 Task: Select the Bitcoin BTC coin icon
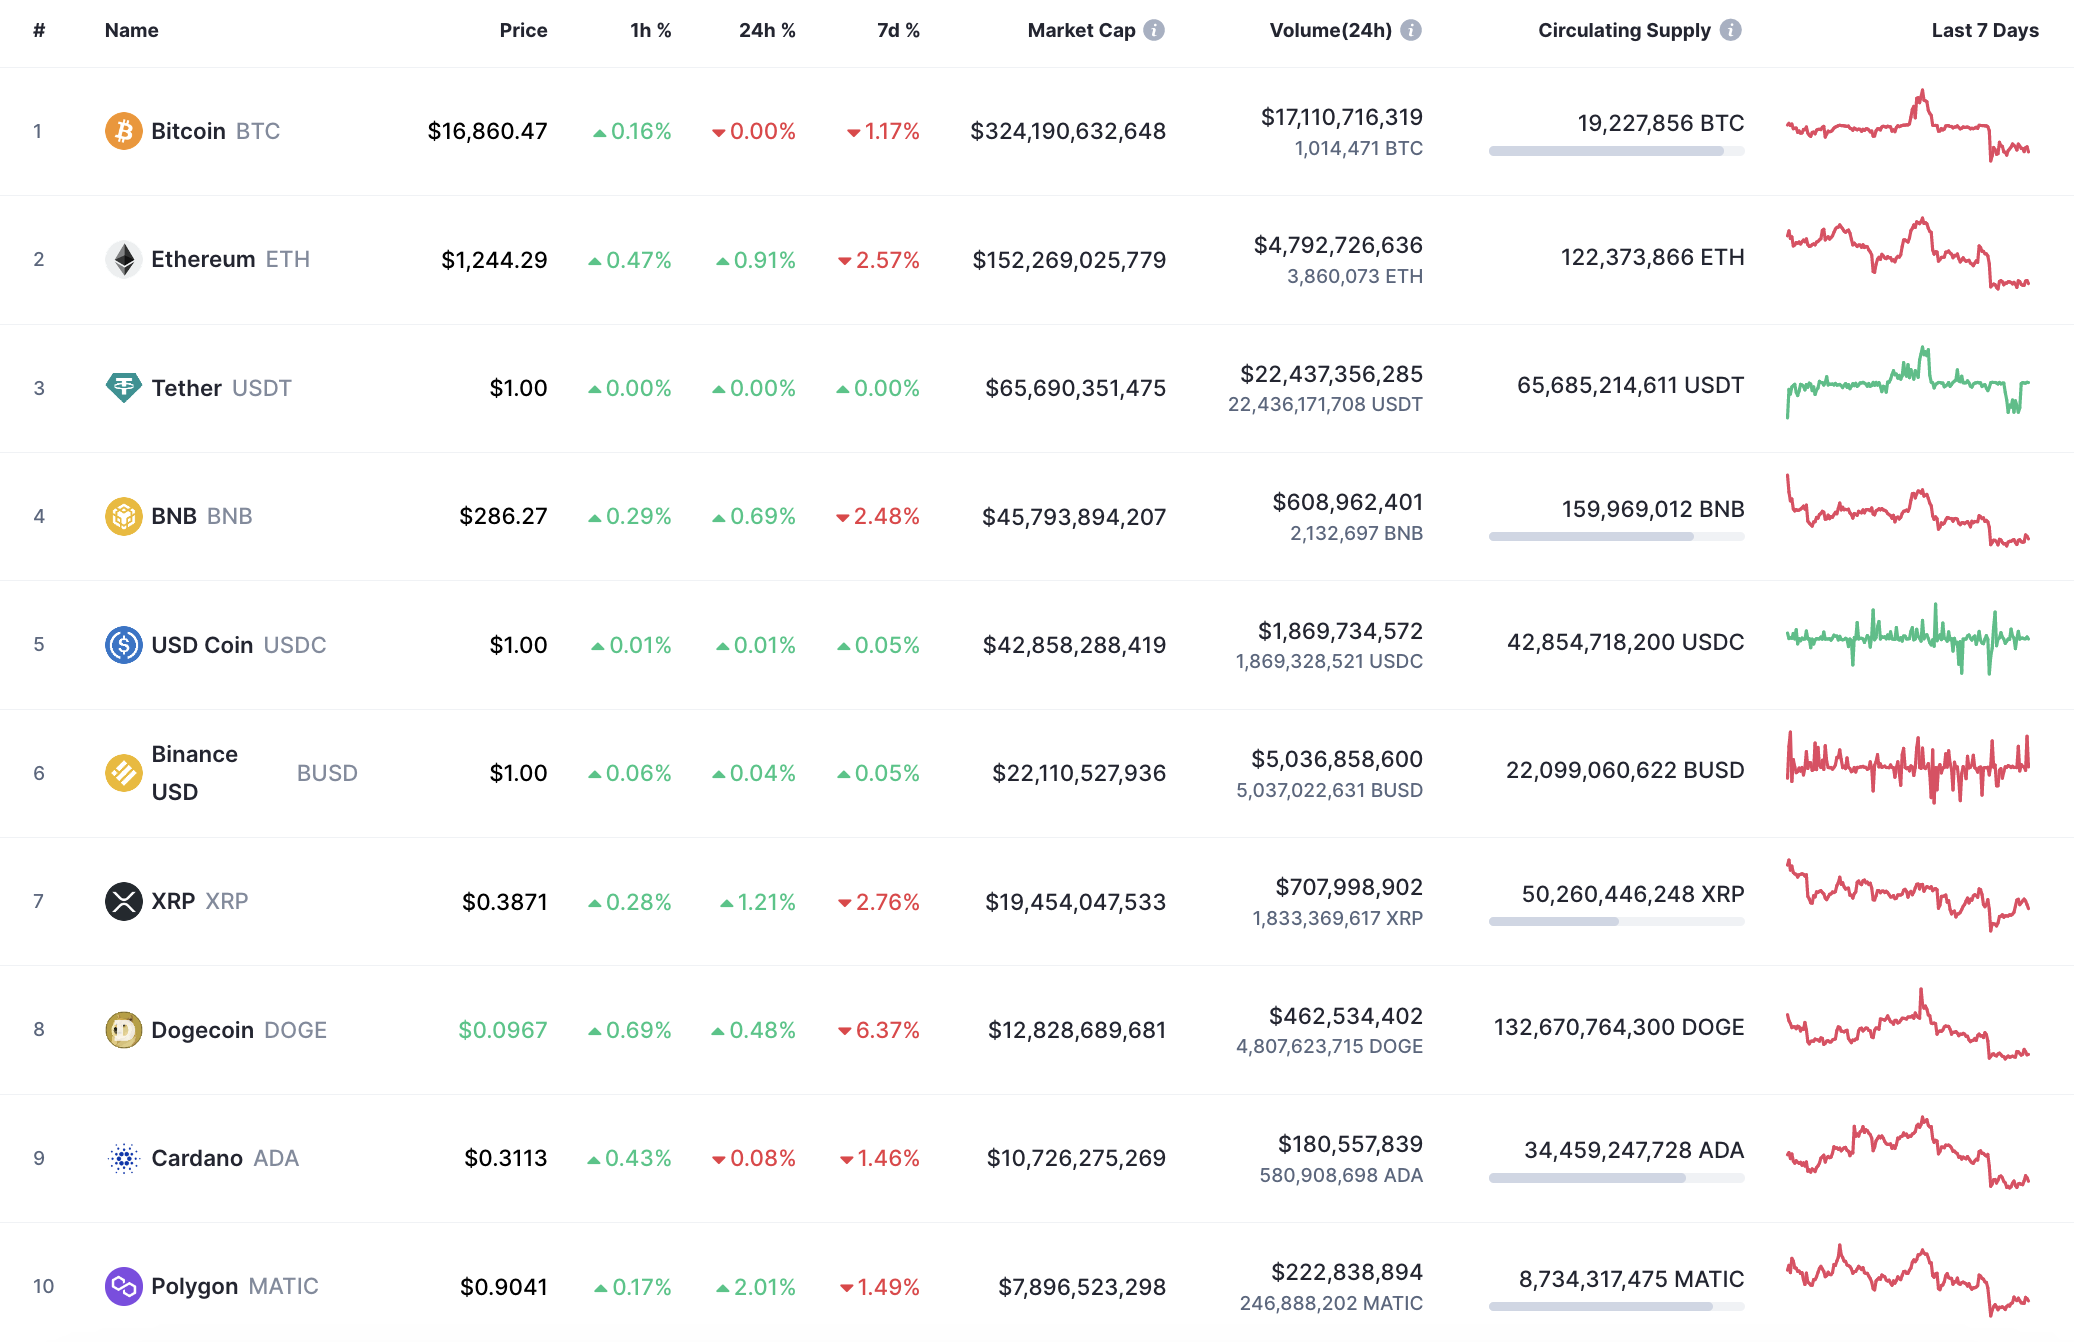click(x=122, y=131)
